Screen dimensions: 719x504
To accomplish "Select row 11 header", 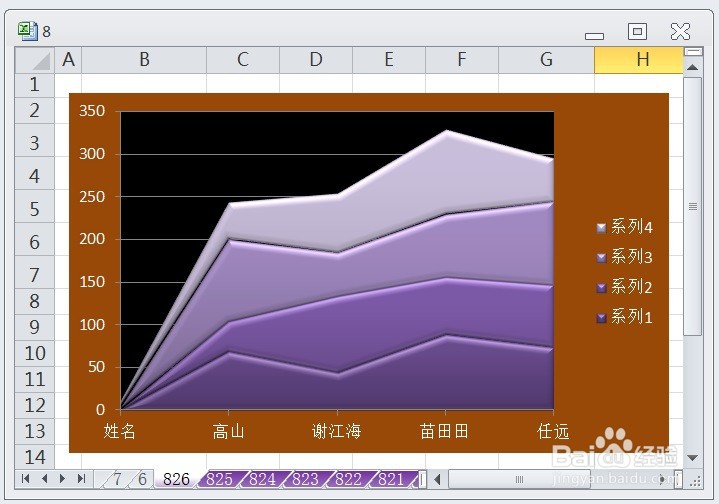I will coord(34,379).
